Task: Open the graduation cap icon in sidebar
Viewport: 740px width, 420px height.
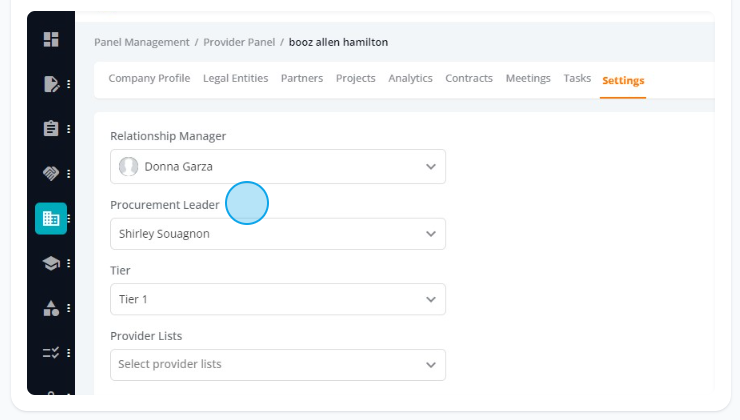Action: coord(51,263)
